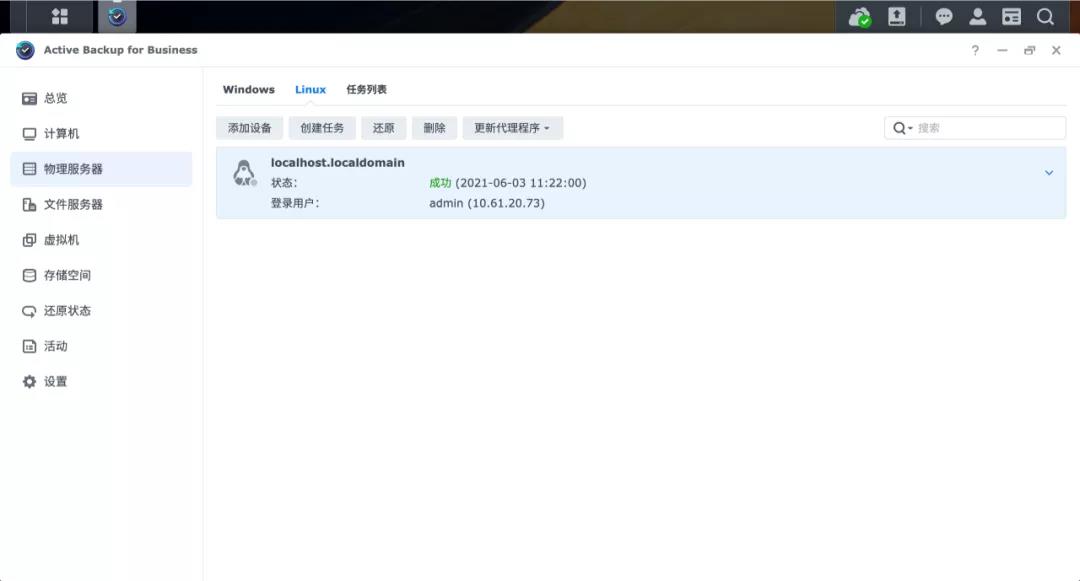Click 还原 restore button
Viewport: 1080px width, 581px height.
coord(384,128)
